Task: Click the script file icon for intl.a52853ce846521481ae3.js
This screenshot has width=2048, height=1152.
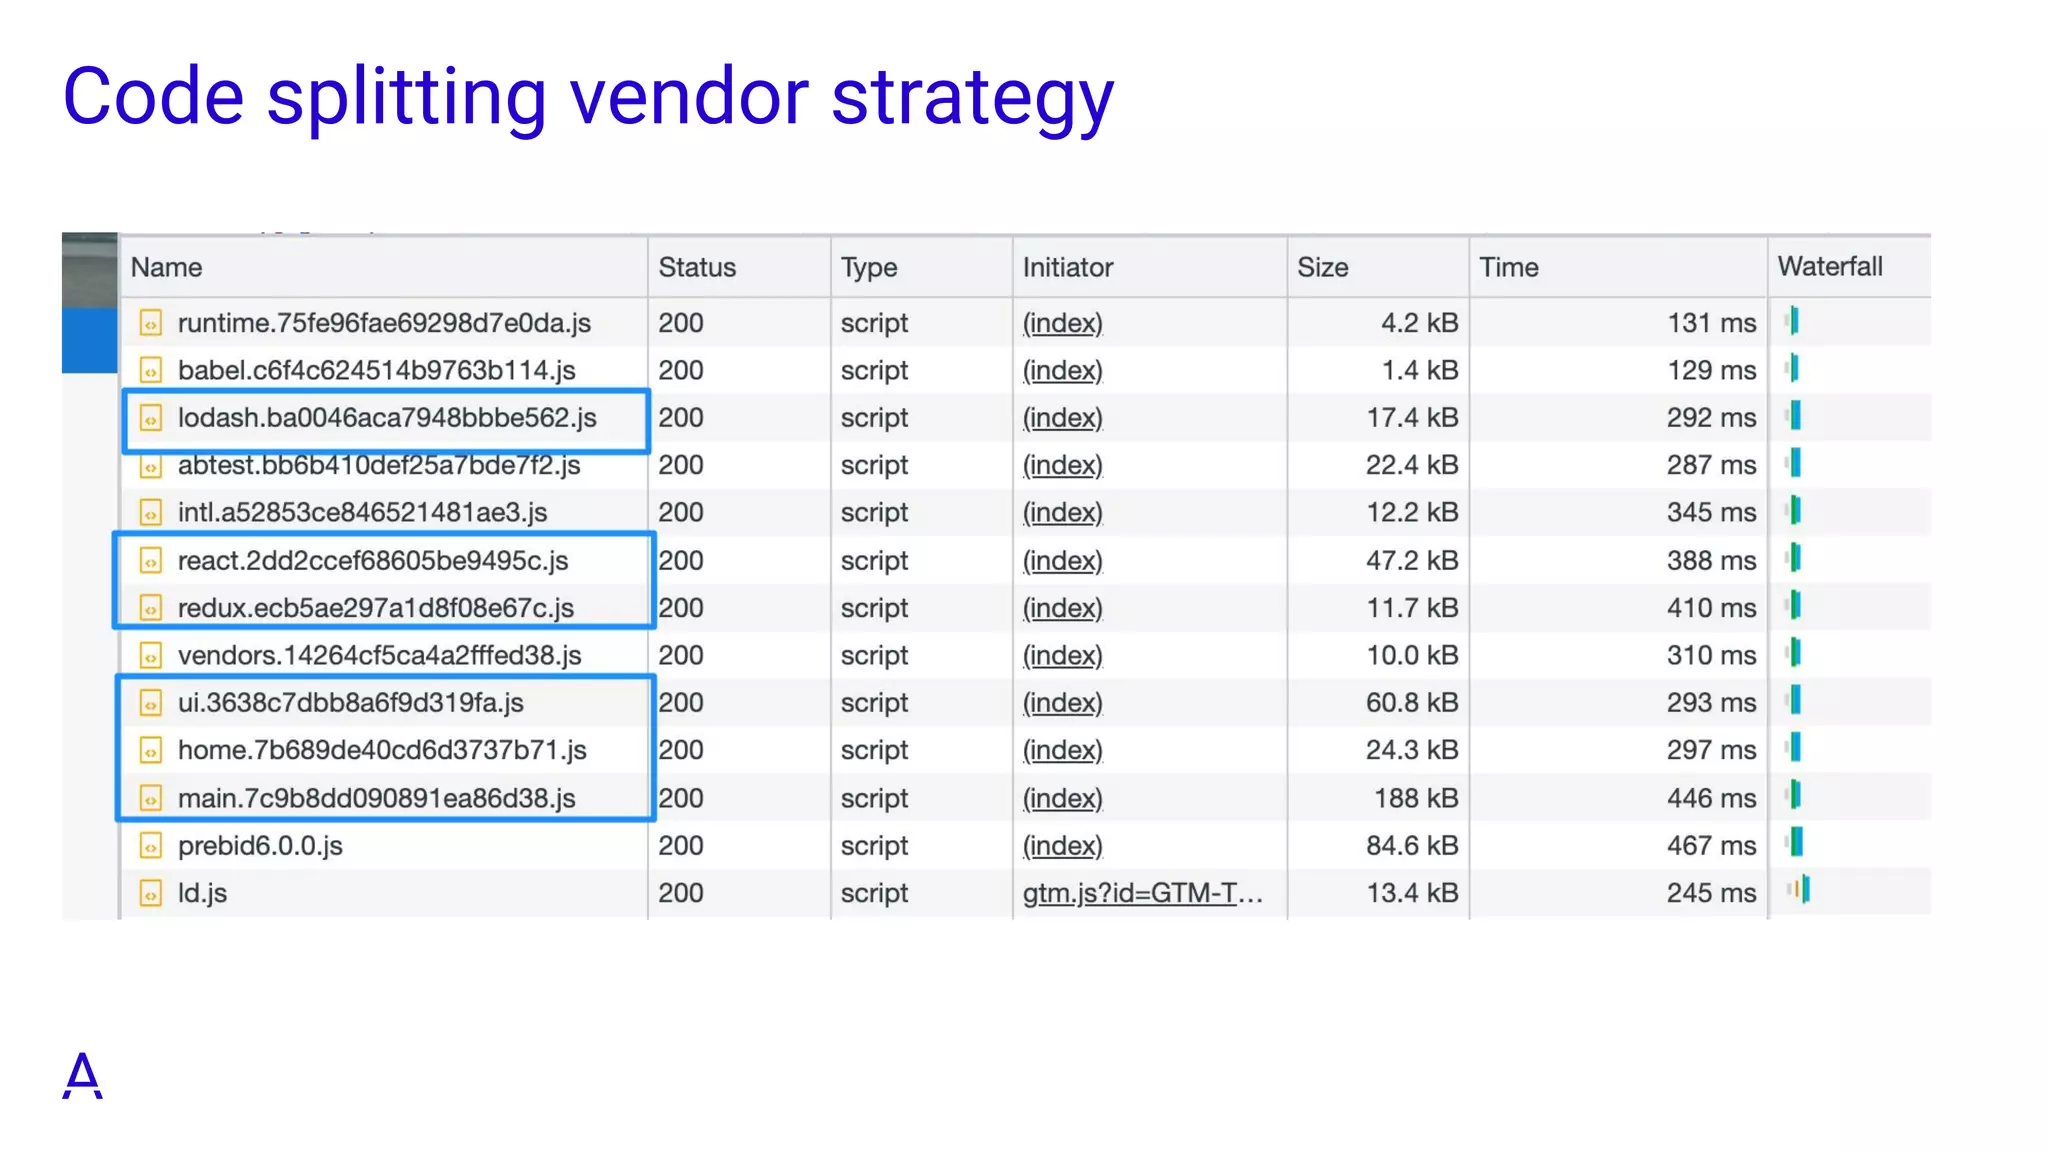Action: click(x=150, y=513)
